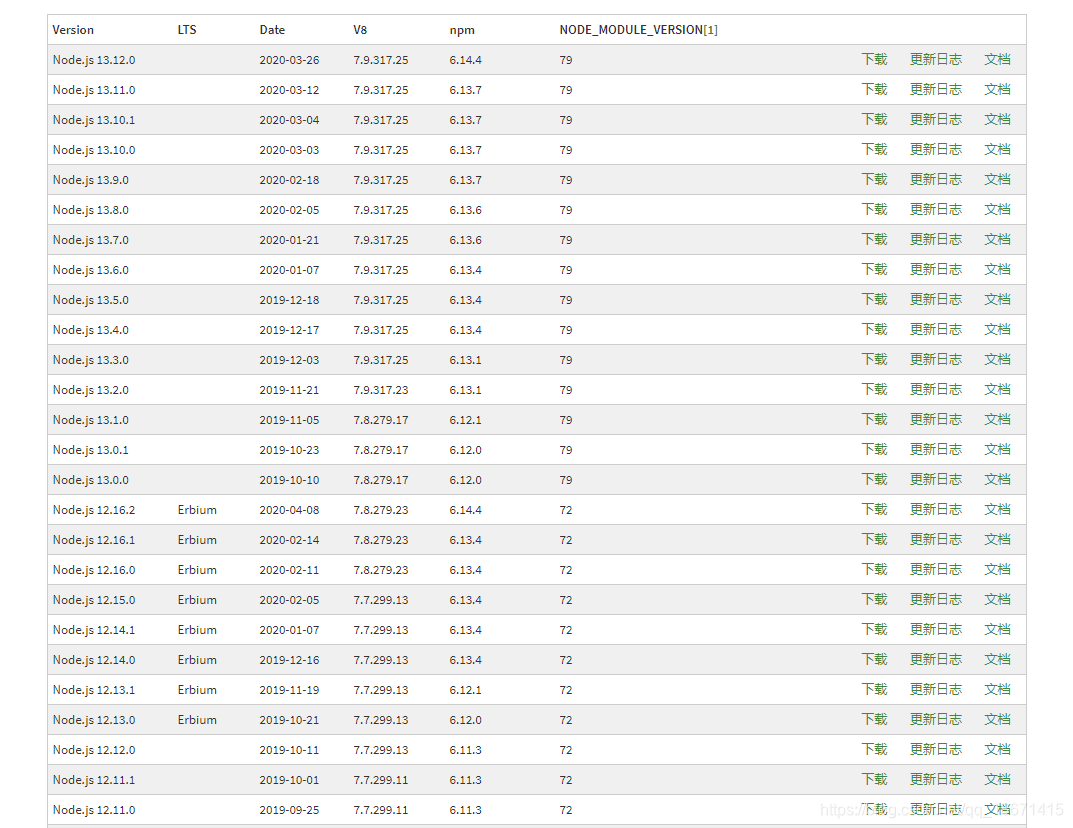The image size is (1073, 828).
Task: Select the Node.js 12.16.0 version text
Action: pos(94,570)
